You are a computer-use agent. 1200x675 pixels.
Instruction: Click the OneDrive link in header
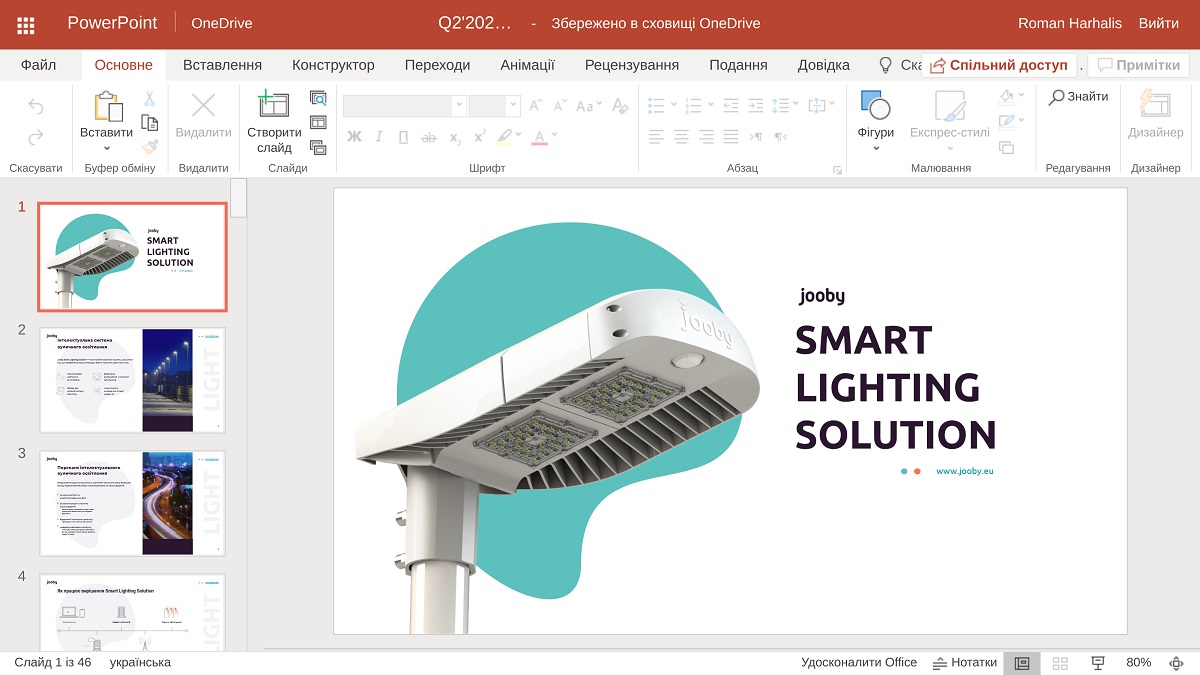tap(222, 23)
